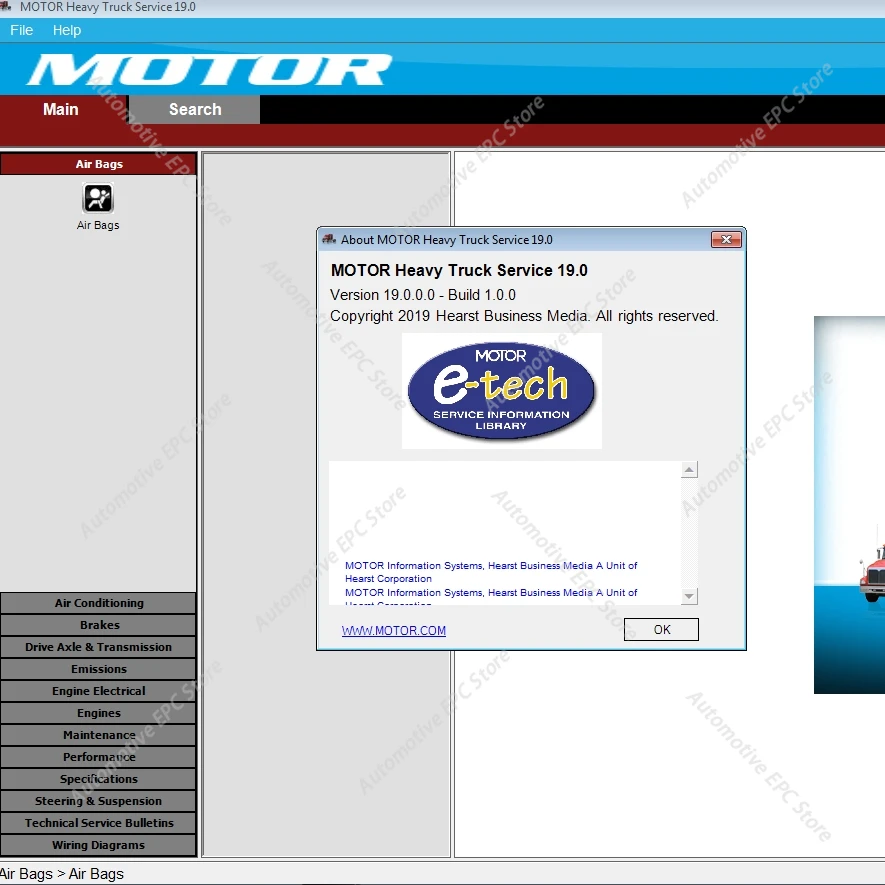885x885 pixels.
Task: Click the 'MOTOR Heavy Truck Service 19.0' heading
Action: (x=459, y=270)
